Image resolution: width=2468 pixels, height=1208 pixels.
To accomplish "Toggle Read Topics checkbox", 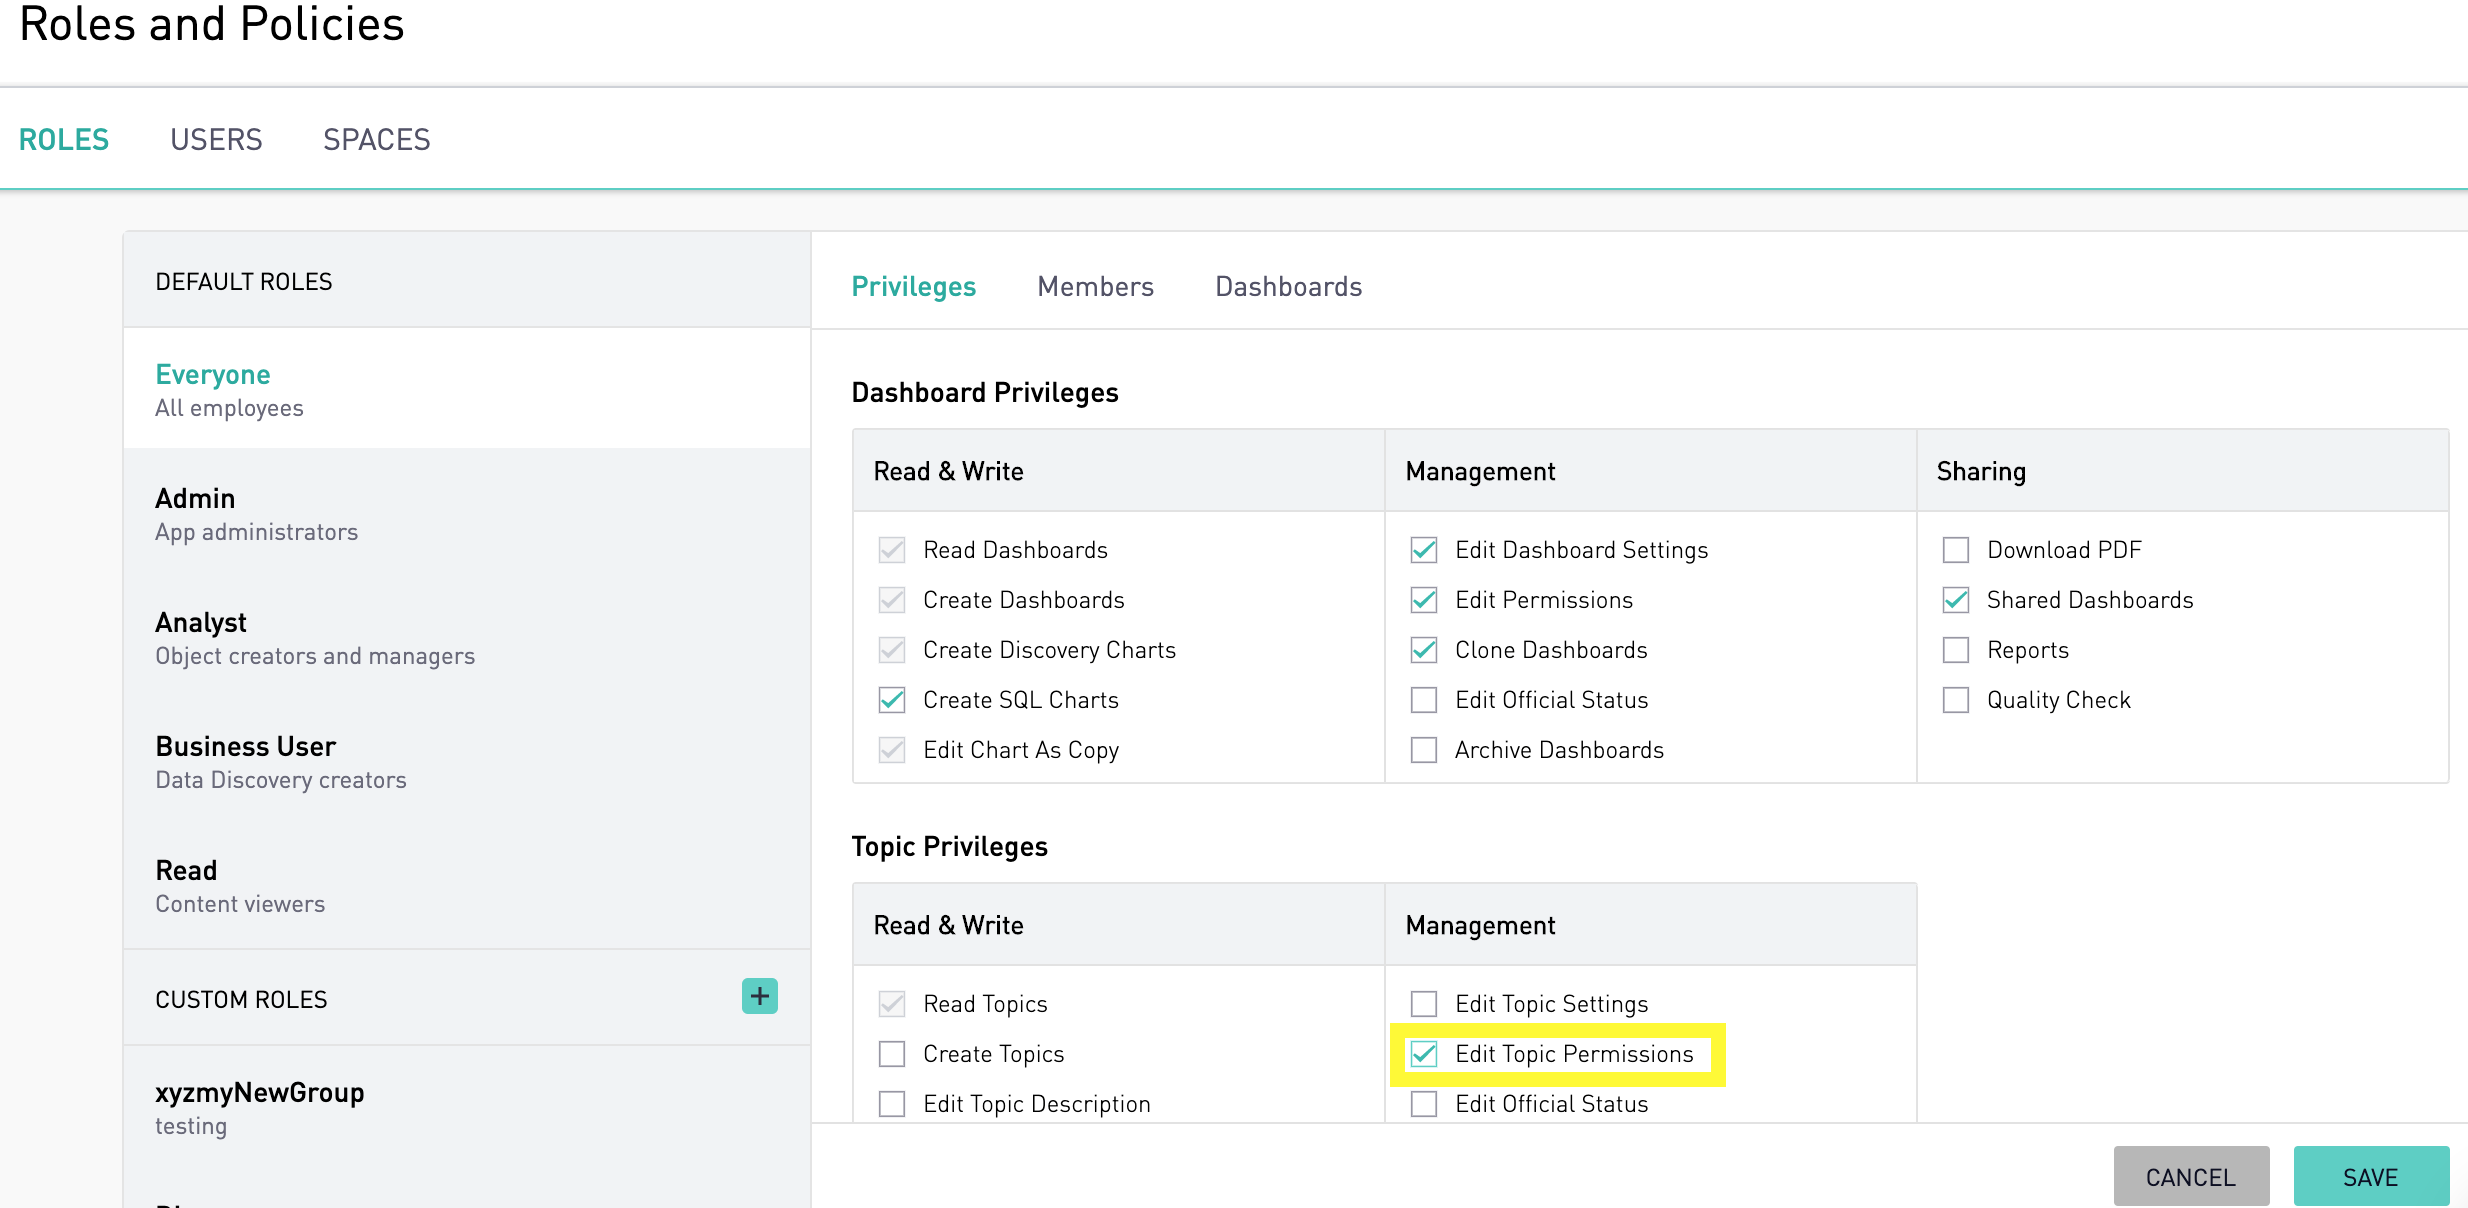I will point(892,1004).
